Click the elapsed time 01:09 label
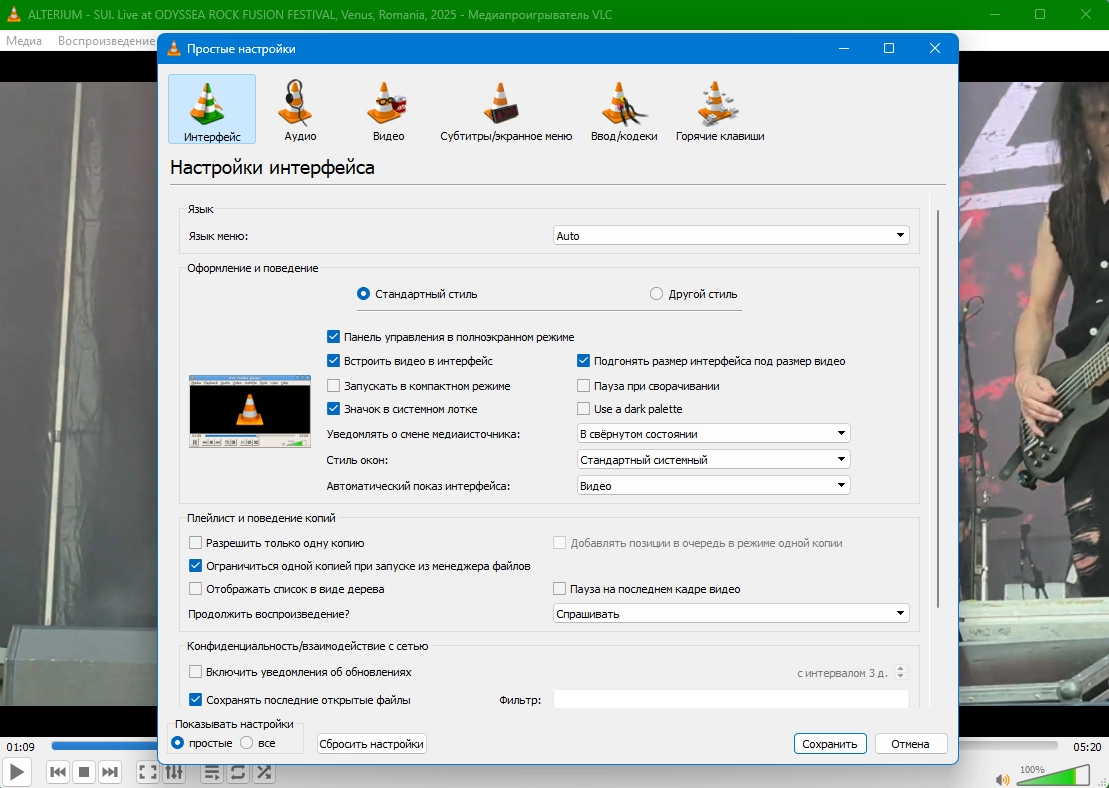The height and width of the screenshot is (788, 1109). (x=21, y=746)
